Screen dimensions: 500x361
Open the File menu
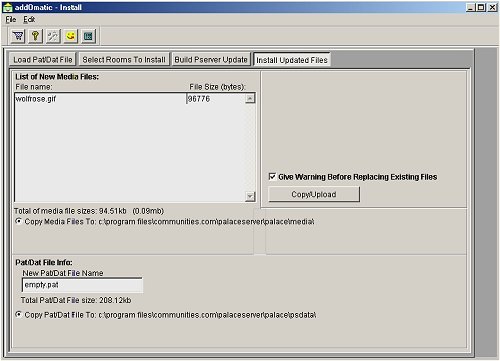[11, 20]
